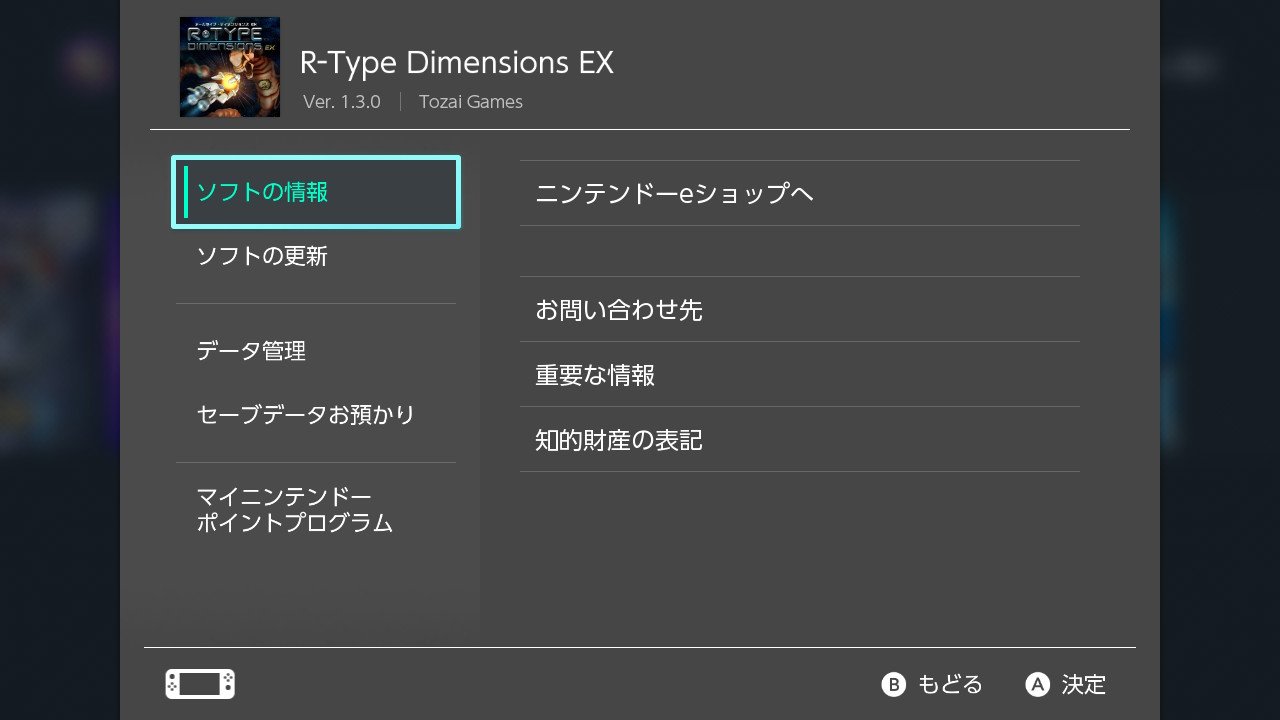Image resolution: width=1280 pixels, height=720 pixels.
Task: Click the B button icon
Action: tap(893, 684)
